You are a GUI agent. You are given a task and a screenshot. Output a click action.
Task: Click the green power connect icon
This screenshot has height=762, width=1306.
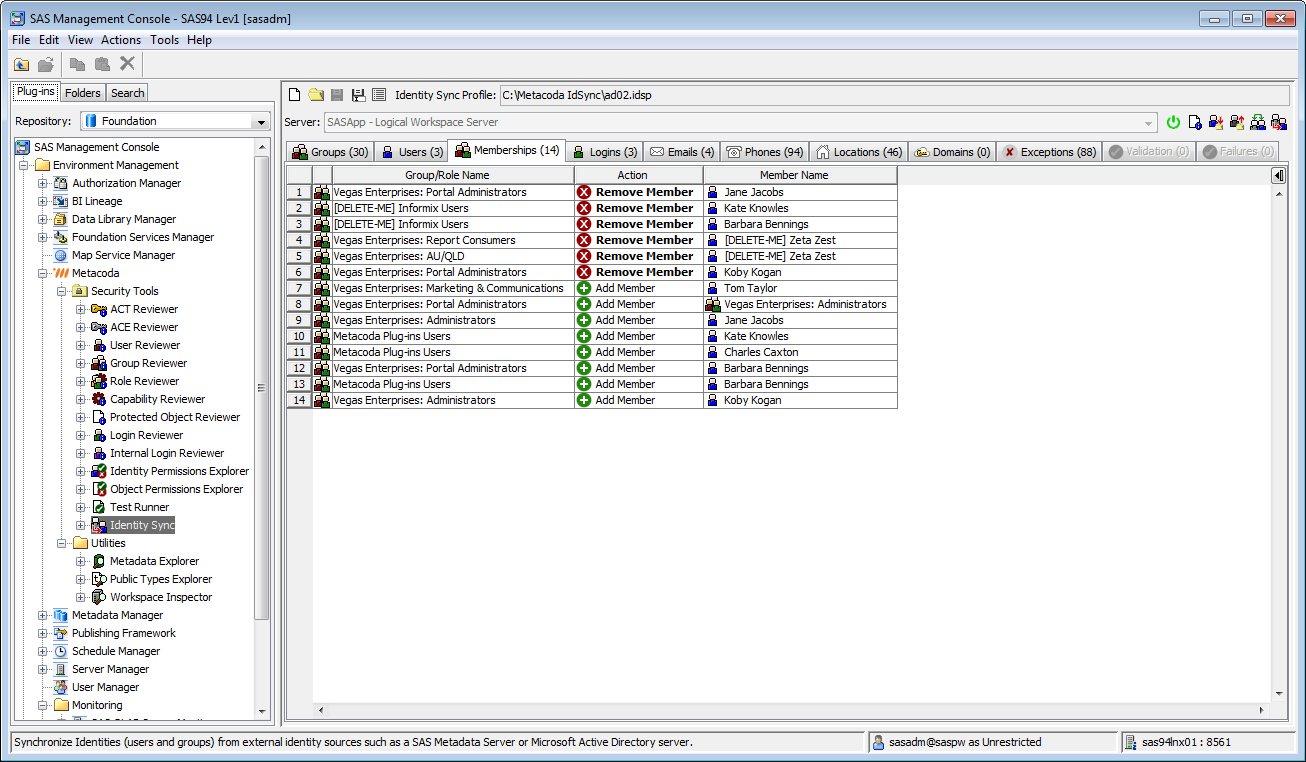point(1174,122)
